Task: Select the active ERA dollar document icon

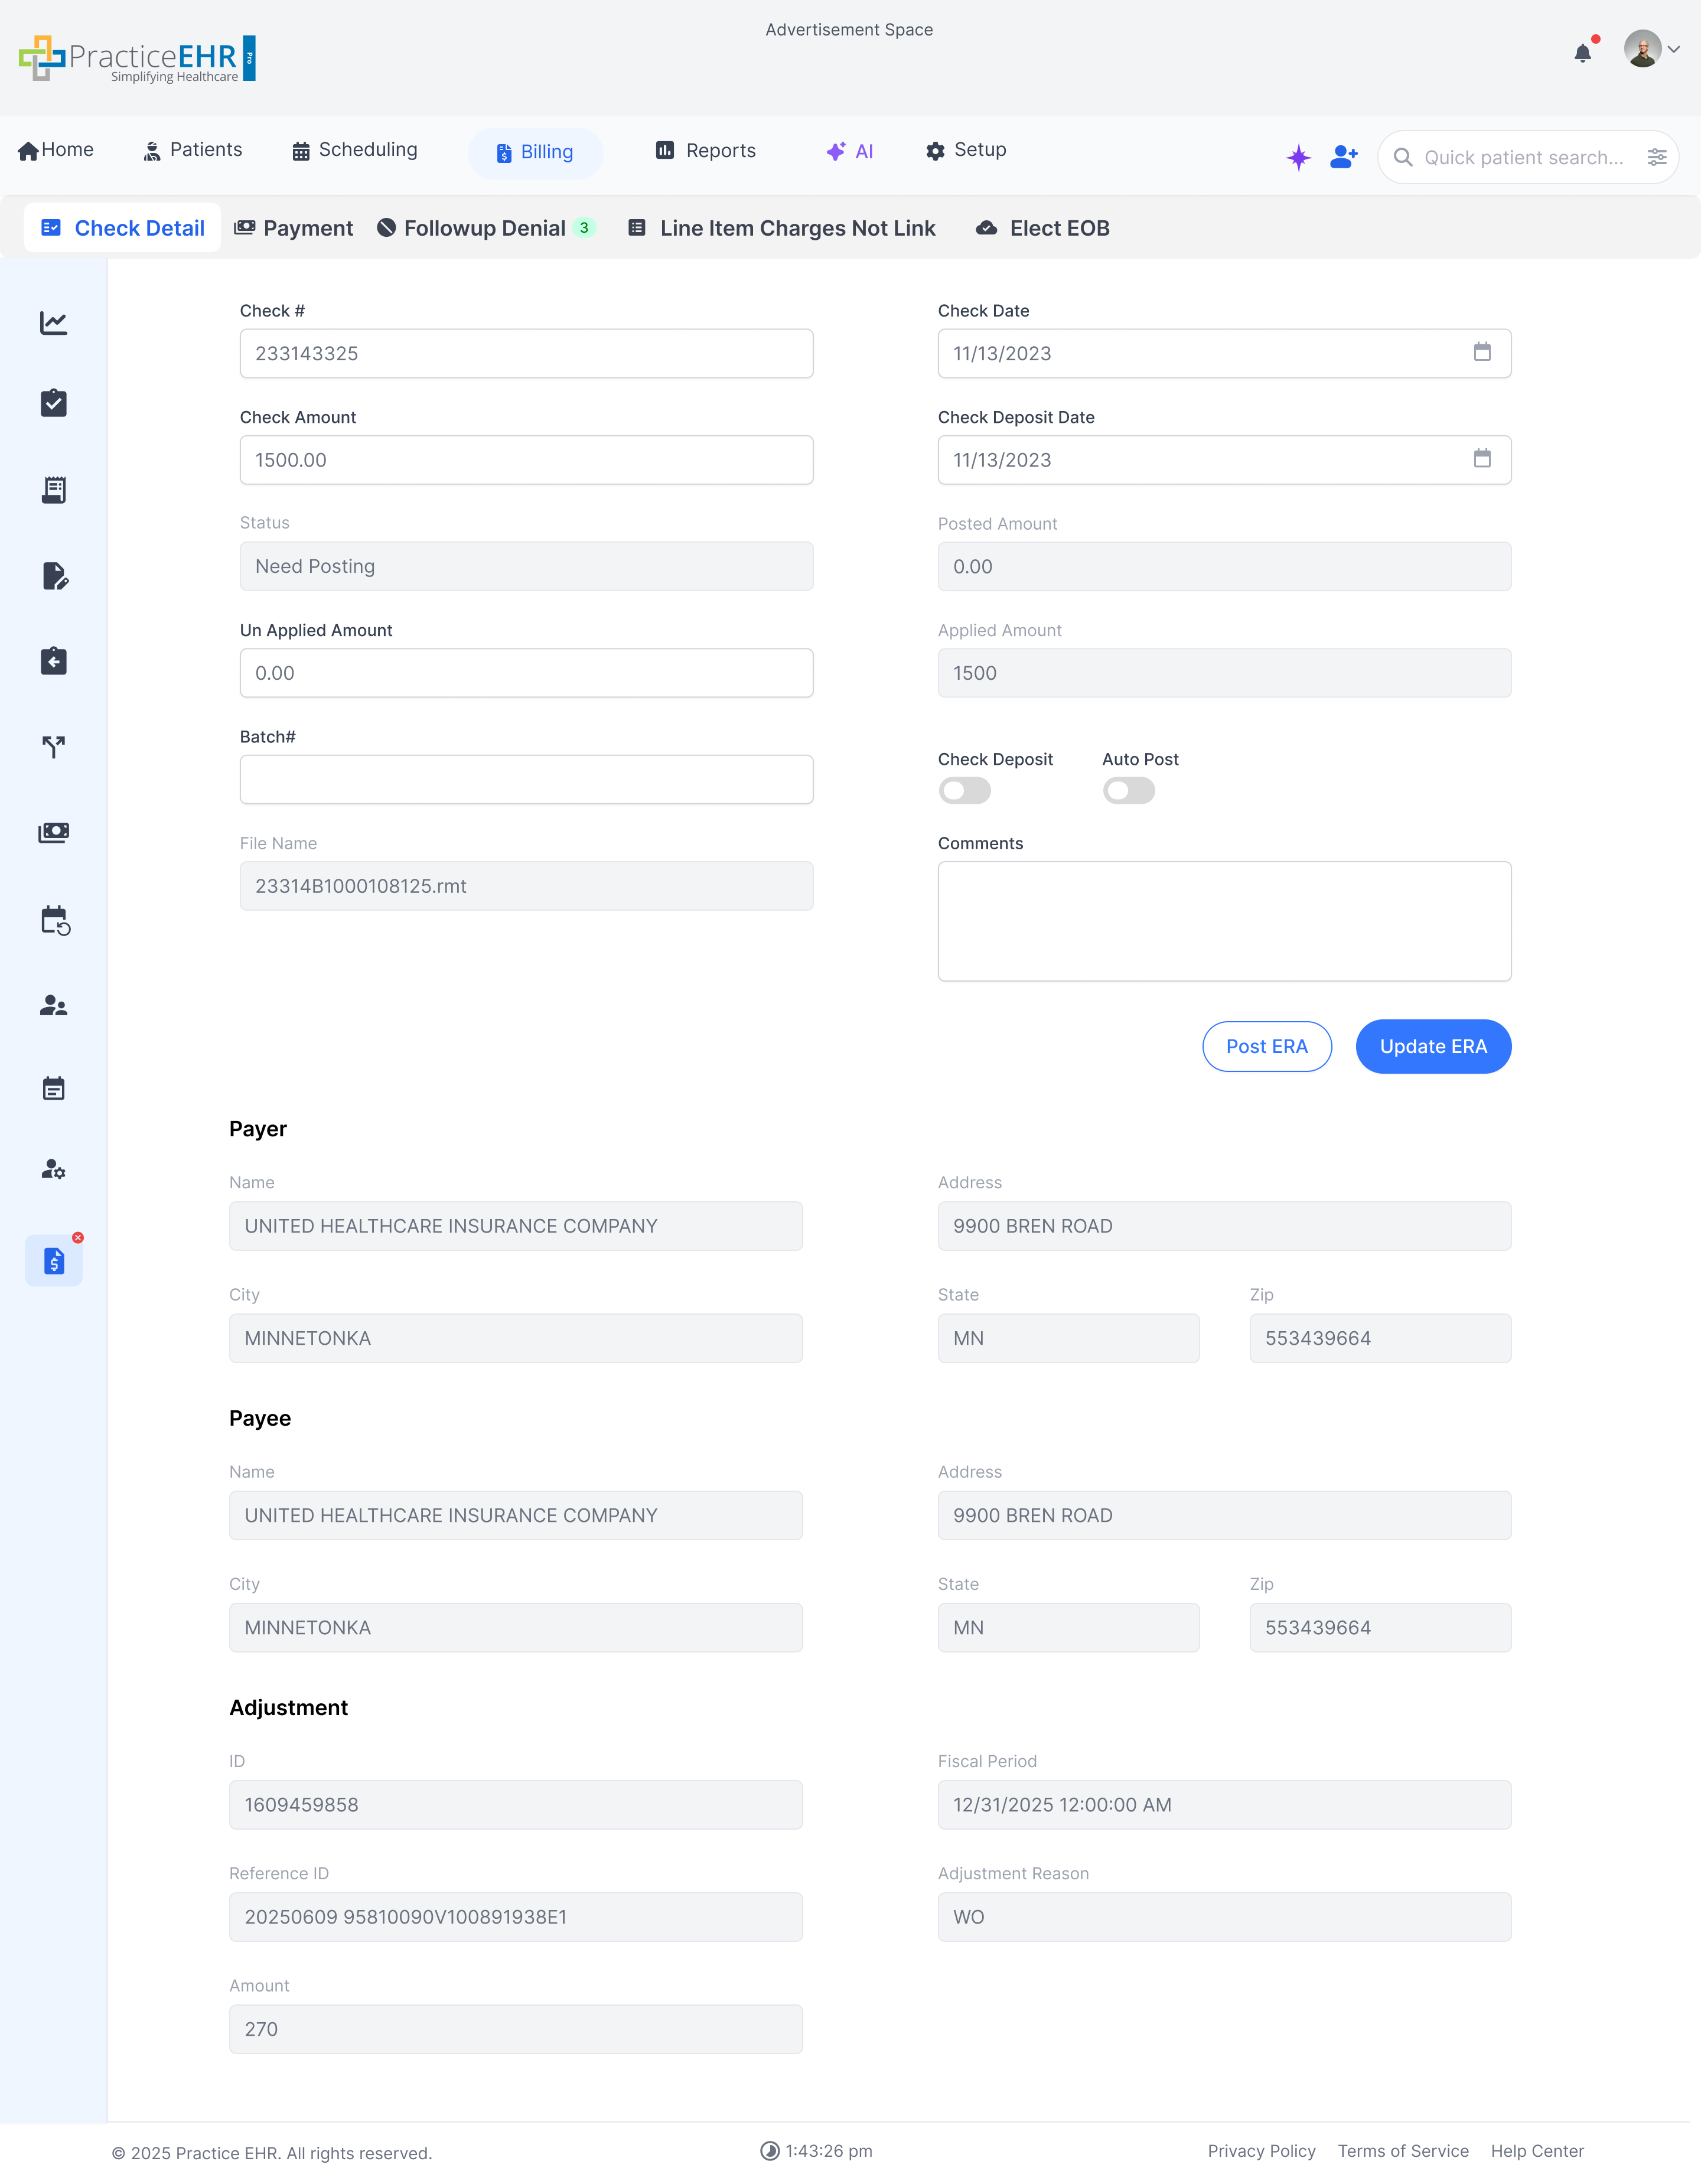Action: [x=53, y=1260]
